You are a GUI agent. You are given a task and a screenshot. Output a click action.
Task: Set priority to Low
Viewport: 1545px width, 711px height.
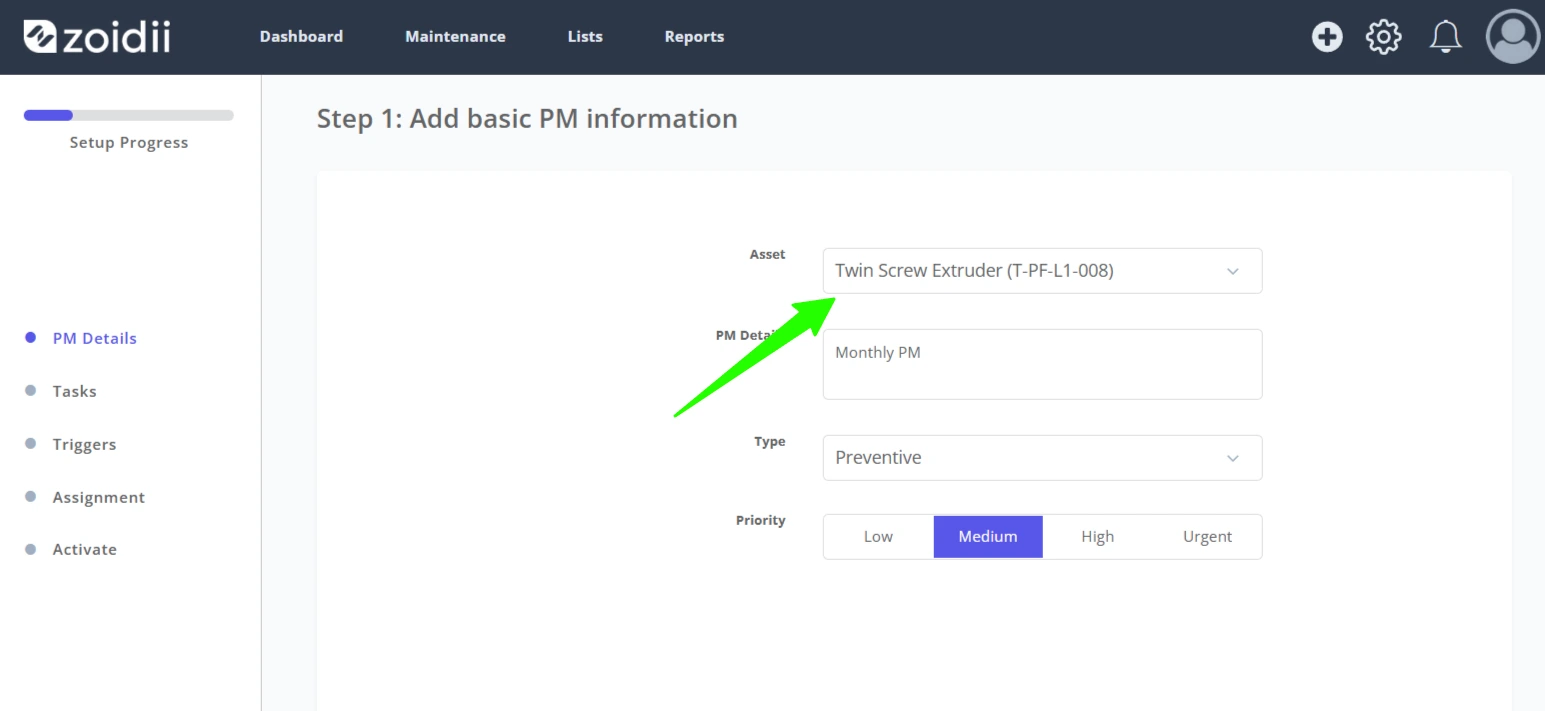click(x=878, y=537)
